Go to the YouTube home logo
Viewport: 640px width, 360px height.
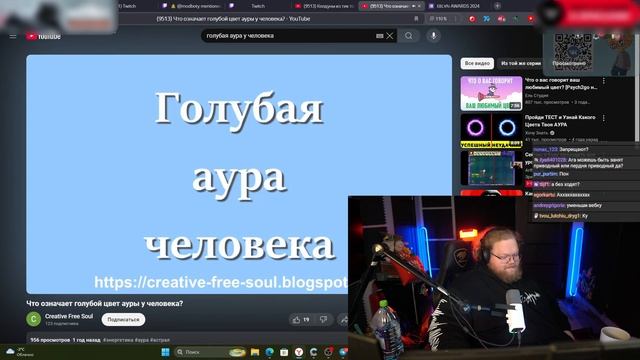coord(43,36)
